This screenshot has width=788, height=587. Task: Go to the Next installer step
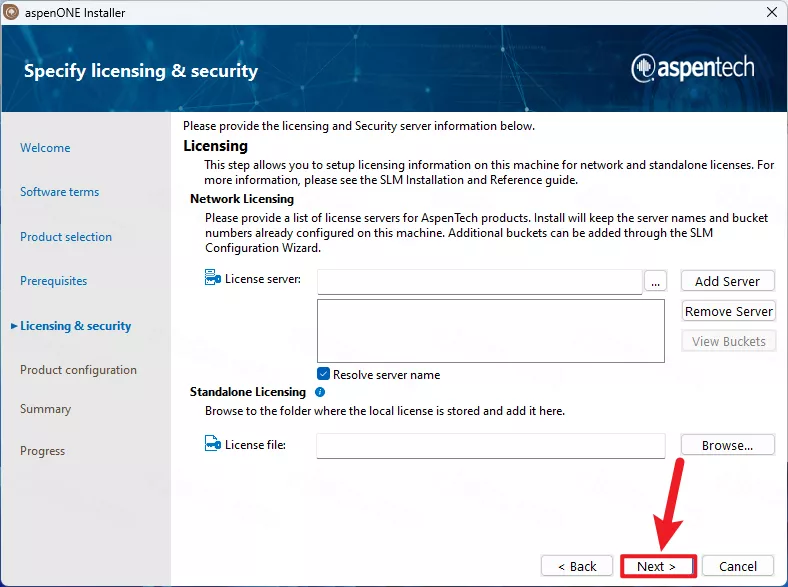coord(656,566)
